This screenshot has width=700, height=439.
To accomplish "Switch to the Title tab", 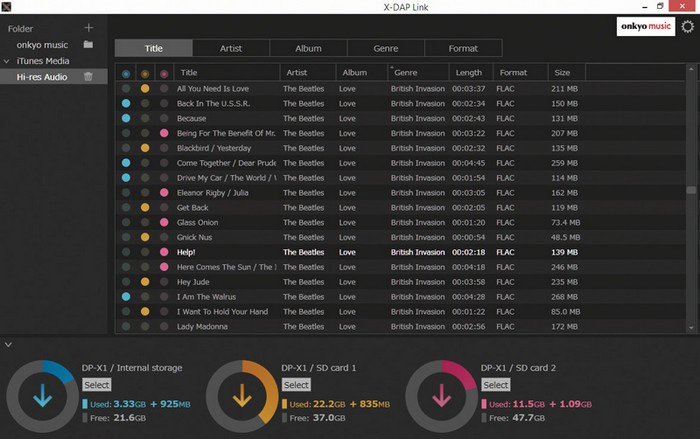I will tap(154, 48).
